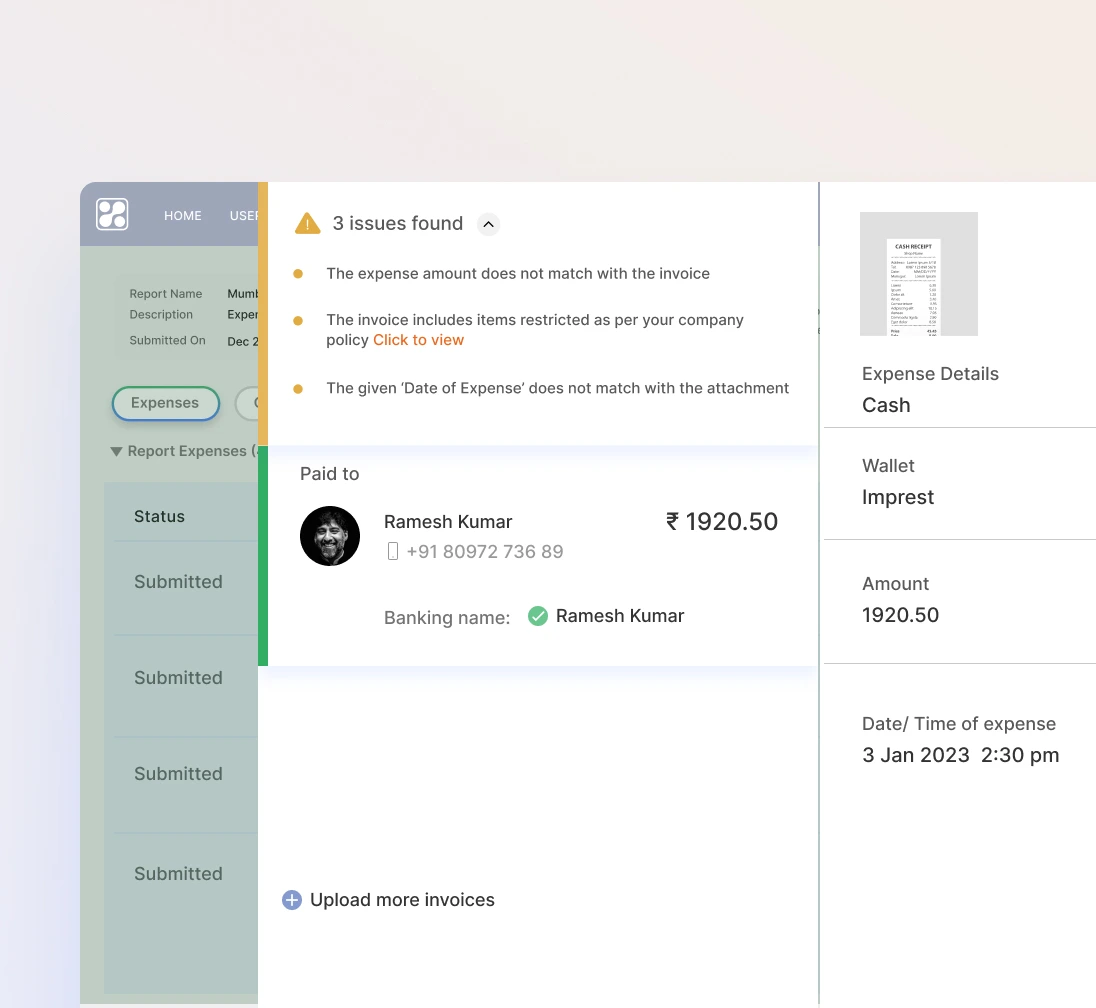Click the app logo icon
This screenshot has width=1096, height=1008.
click(x=112, y=215)
